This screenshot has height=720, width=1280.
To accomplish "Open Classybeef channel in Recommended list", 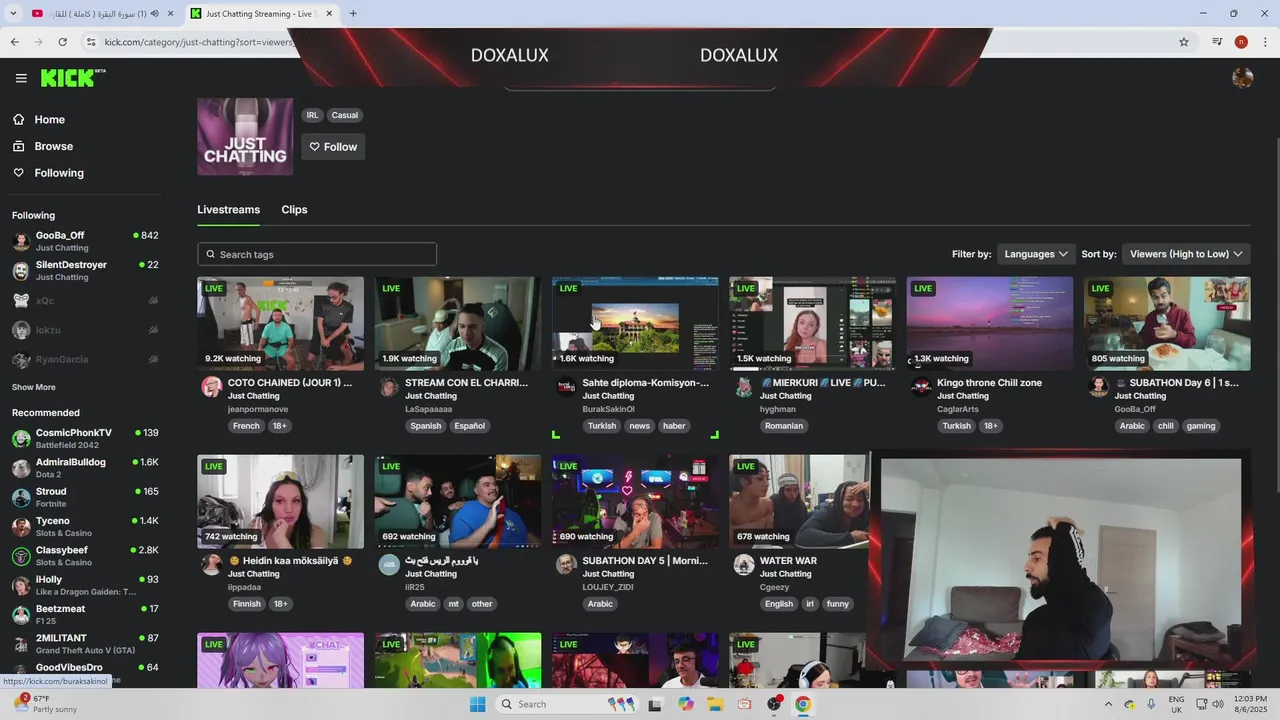I will pos(85,556).
